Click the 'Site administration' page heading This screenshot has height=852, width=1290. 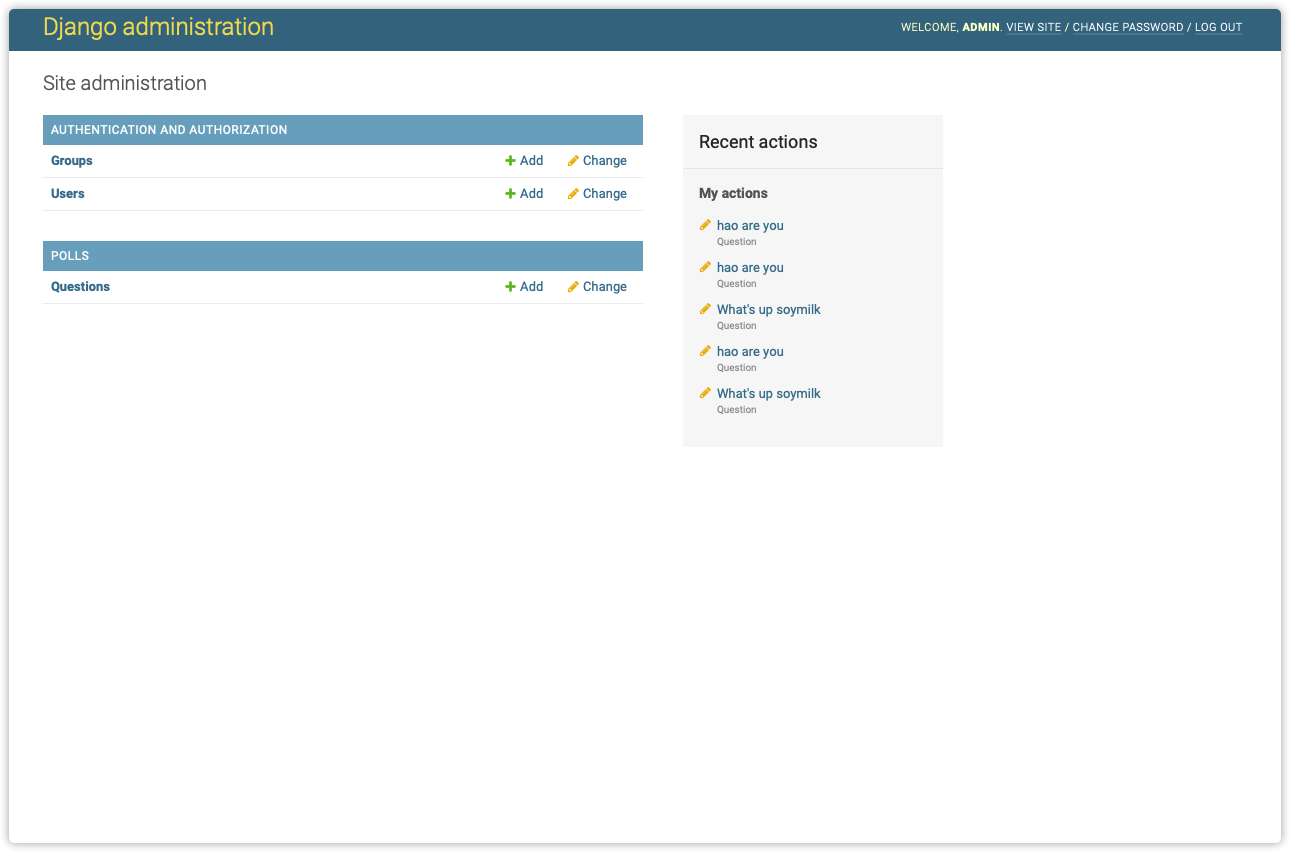(125, 83)
